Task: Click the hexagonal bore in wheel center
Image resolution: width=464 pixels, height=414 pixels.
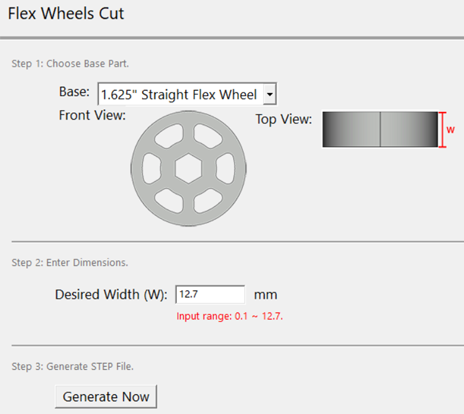Action: 188,169
